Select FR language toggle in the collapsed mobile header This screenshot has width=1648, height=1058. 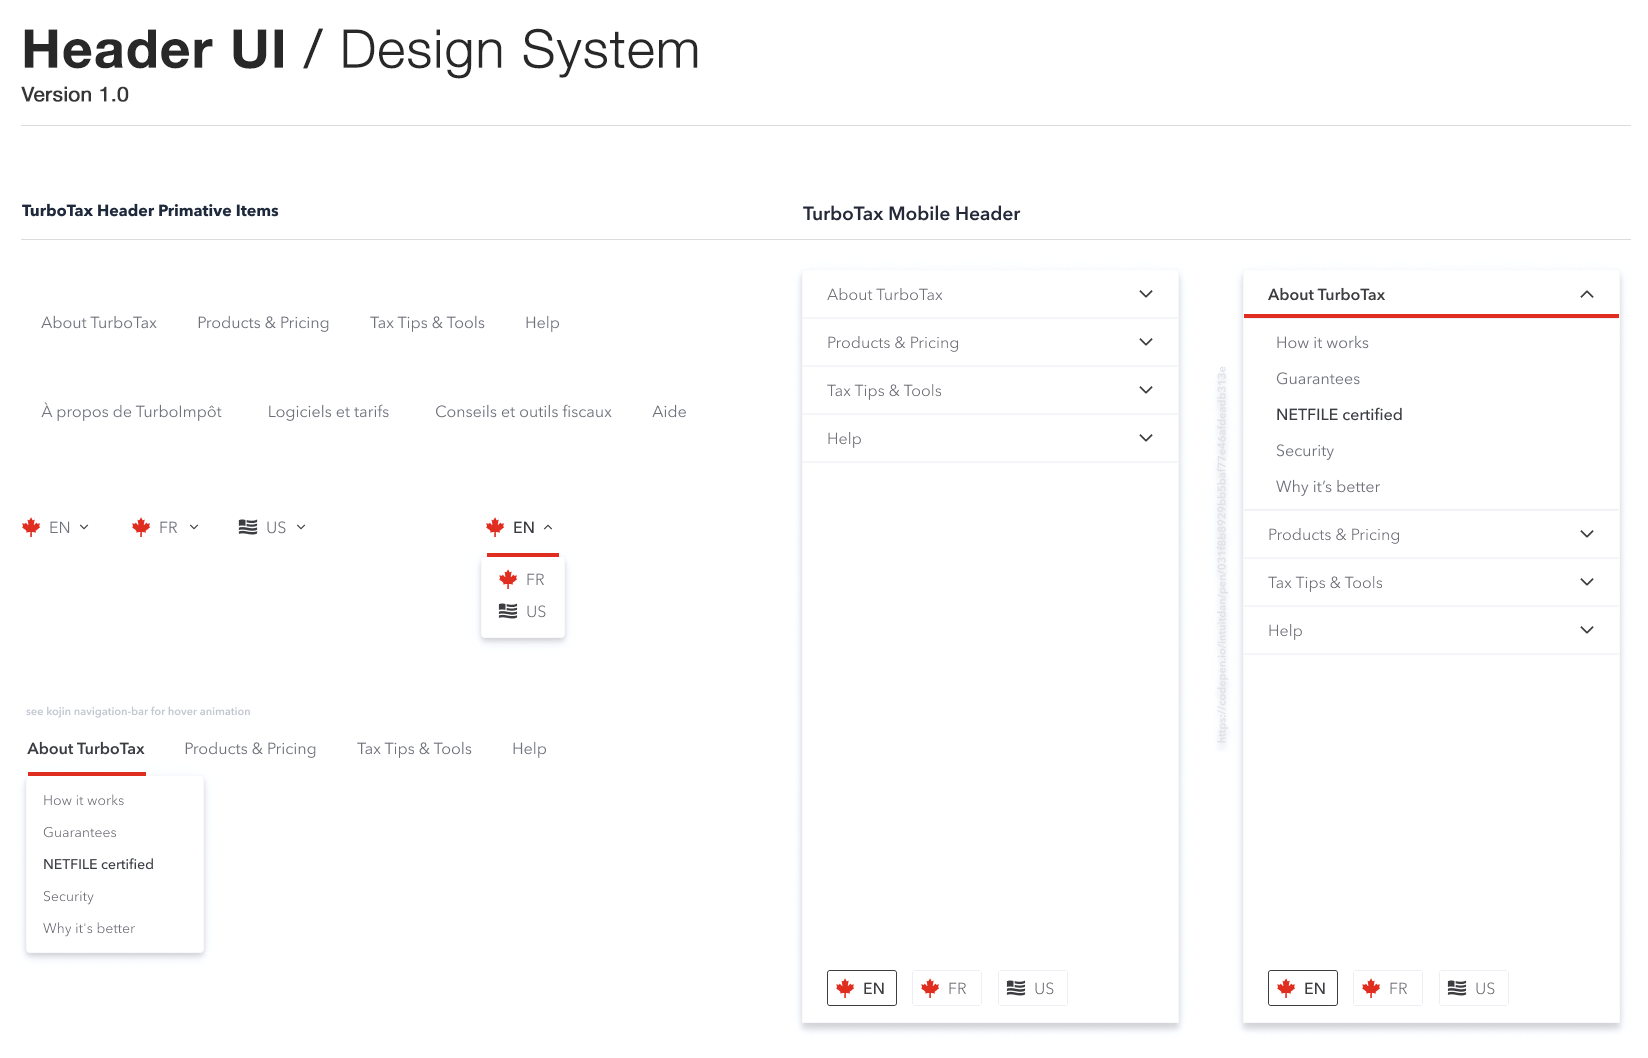pos(946,988)
